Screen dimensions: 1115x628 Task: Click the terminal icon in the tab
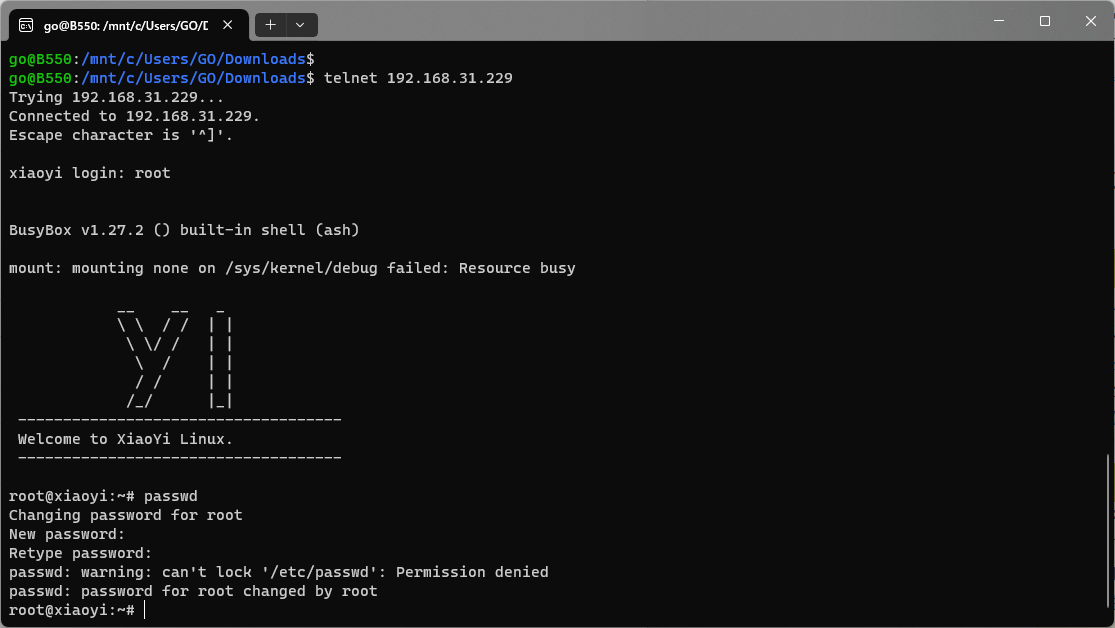coord(26,26)
